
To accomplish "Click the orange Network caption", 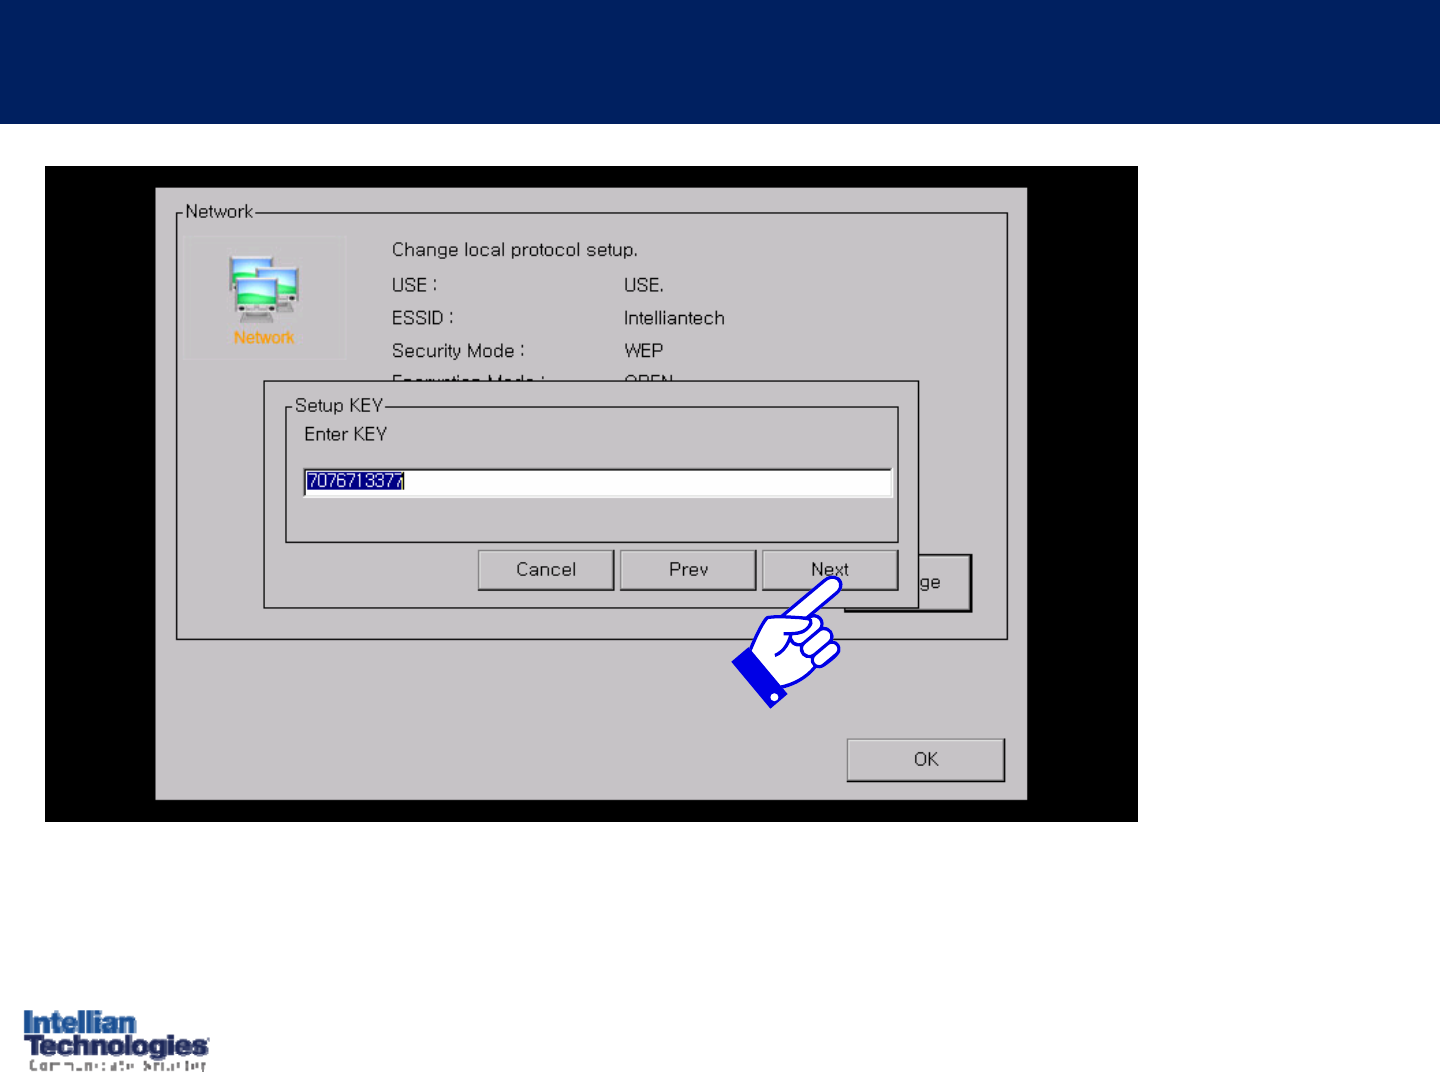I will click(264, 338).
